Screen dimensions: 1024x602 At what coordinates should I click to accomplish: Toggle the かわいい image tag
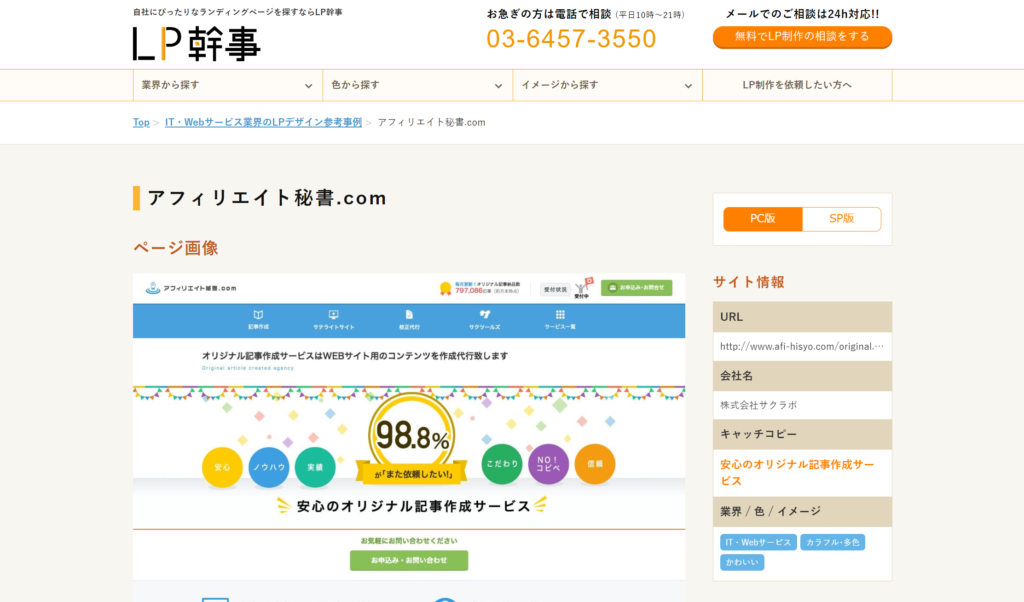coord(740,562)
